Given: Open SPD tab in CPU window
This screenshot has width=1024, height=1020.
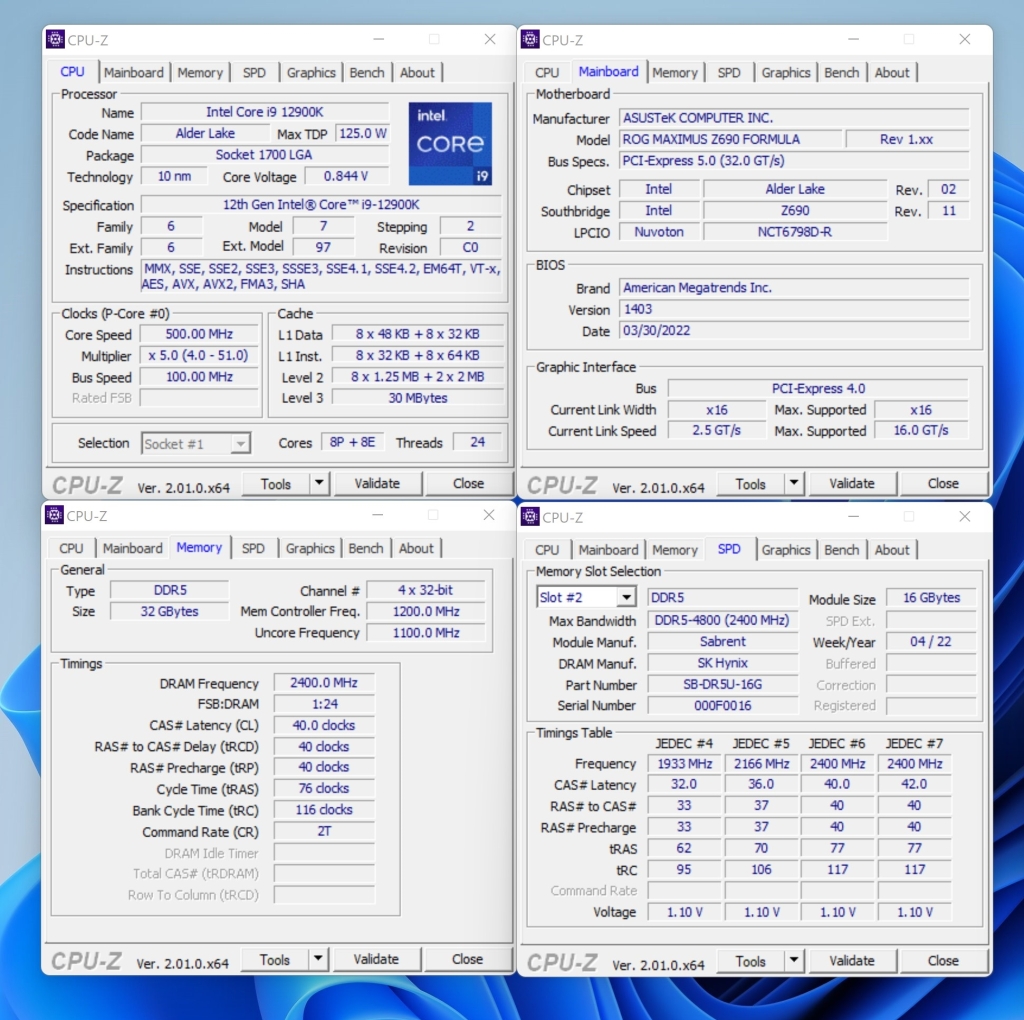Looking at the screenshot, I should click(x=254, y=72).
